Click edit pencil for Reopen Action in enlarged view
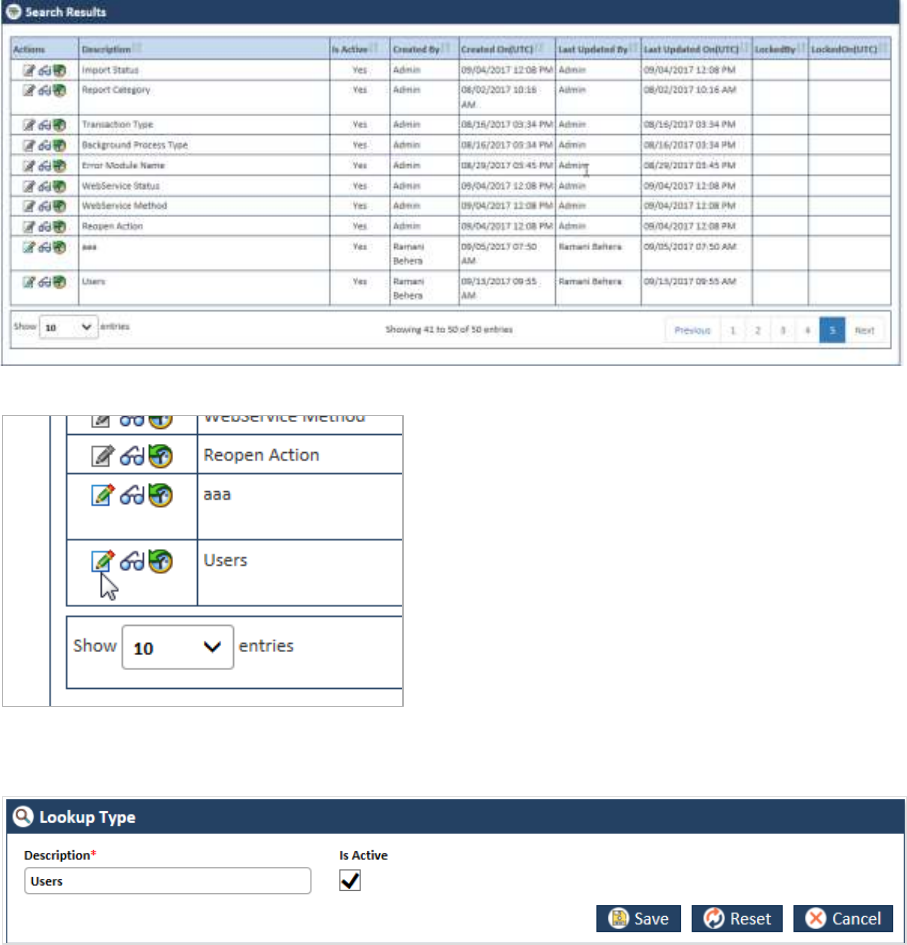Viewport: 907px width, 945px height. (102, 456)
